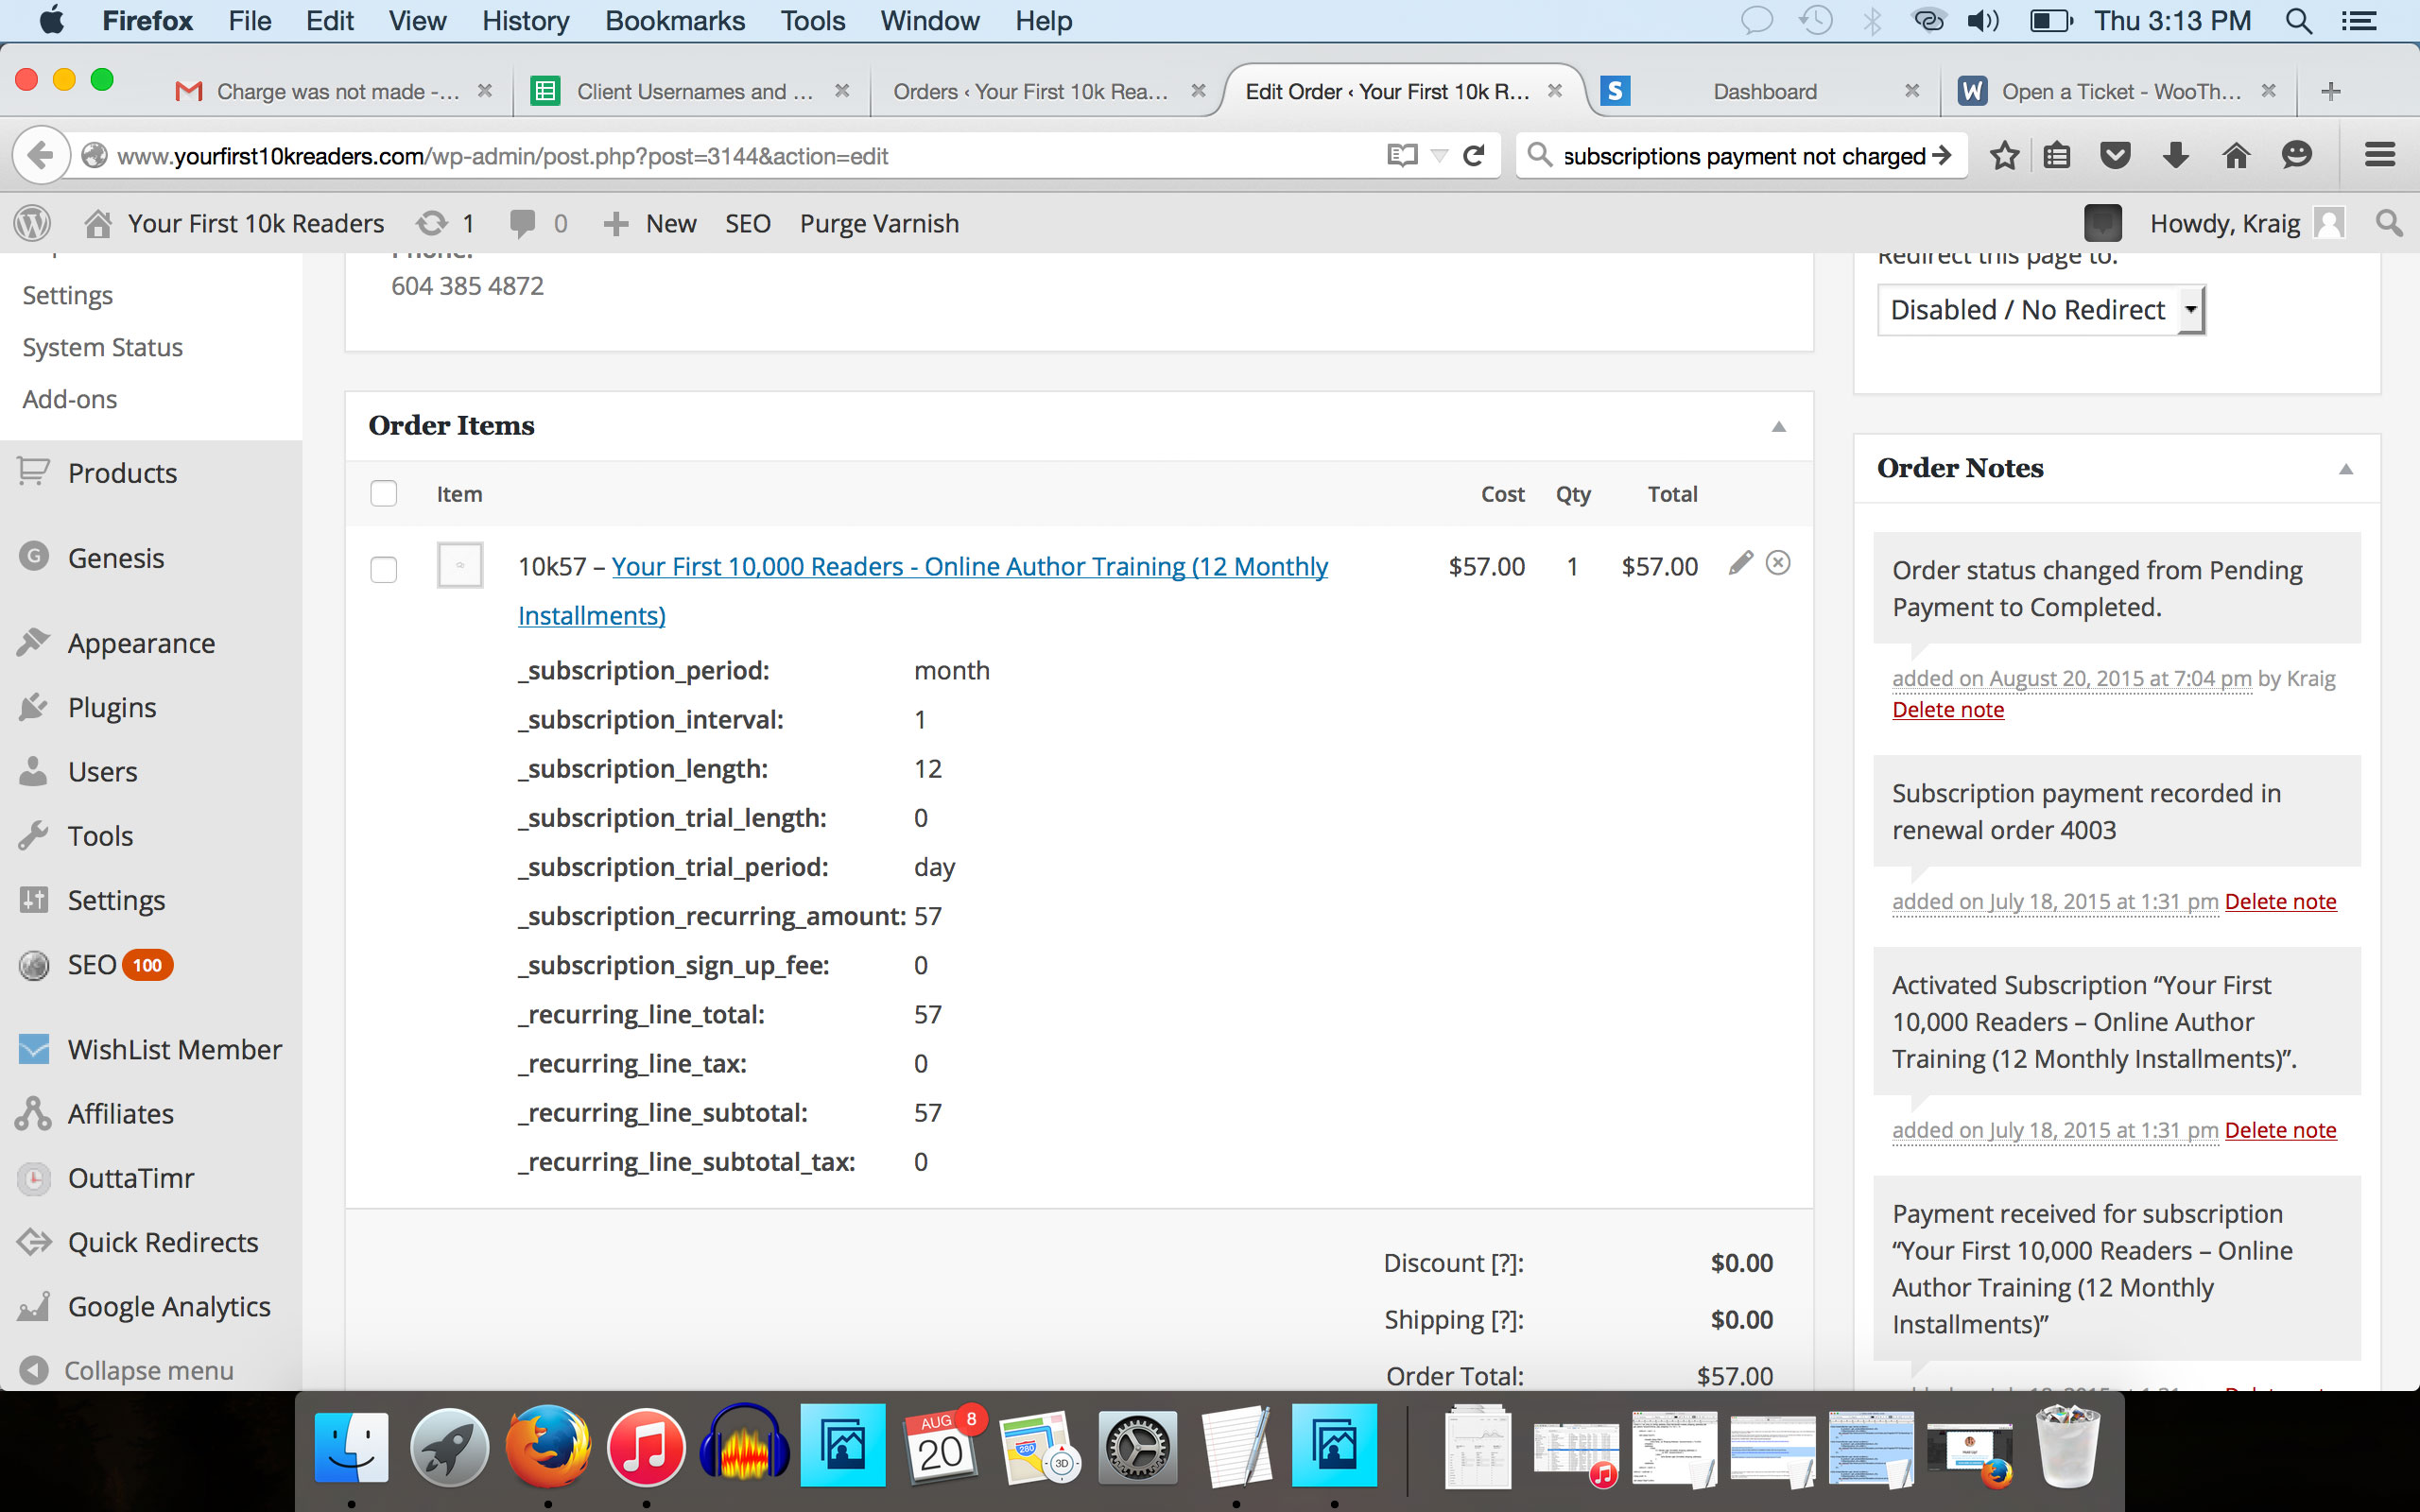Open the Tools menu in the menu bar

(812, 21)
